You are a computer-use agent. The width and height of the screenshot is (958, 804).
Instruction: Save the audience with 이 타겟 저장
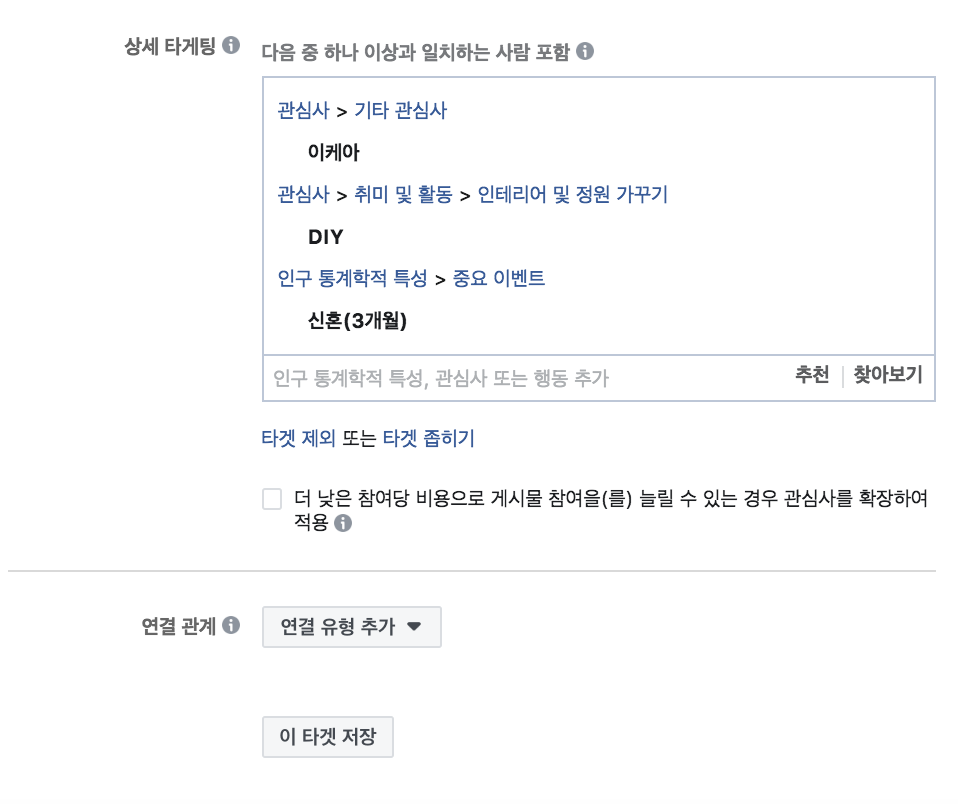pyautogui.click(x=326, y=736)
